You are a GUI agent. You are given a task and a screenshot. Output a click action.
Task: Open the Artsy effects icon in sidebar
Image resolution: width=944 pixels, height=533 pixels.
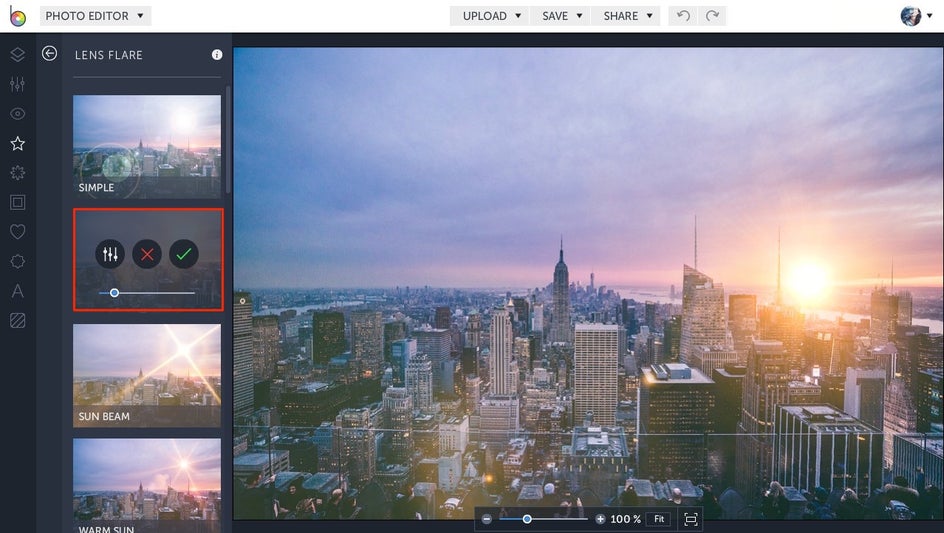(17, 173)
